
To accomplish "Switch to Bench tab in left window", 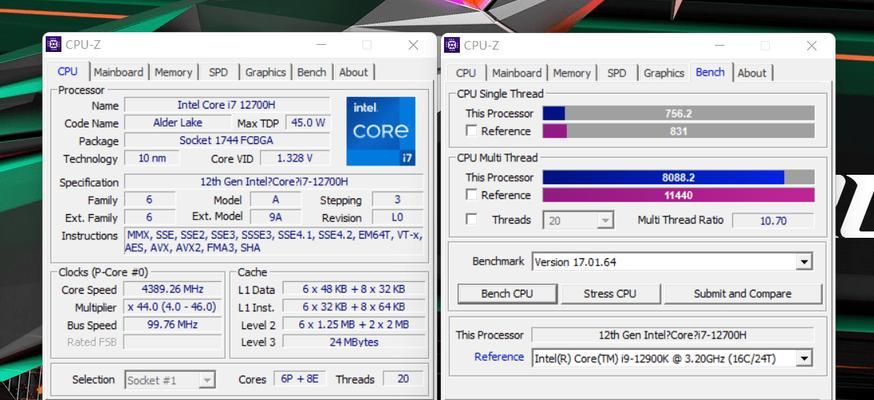I will click(x=312, y=72).
